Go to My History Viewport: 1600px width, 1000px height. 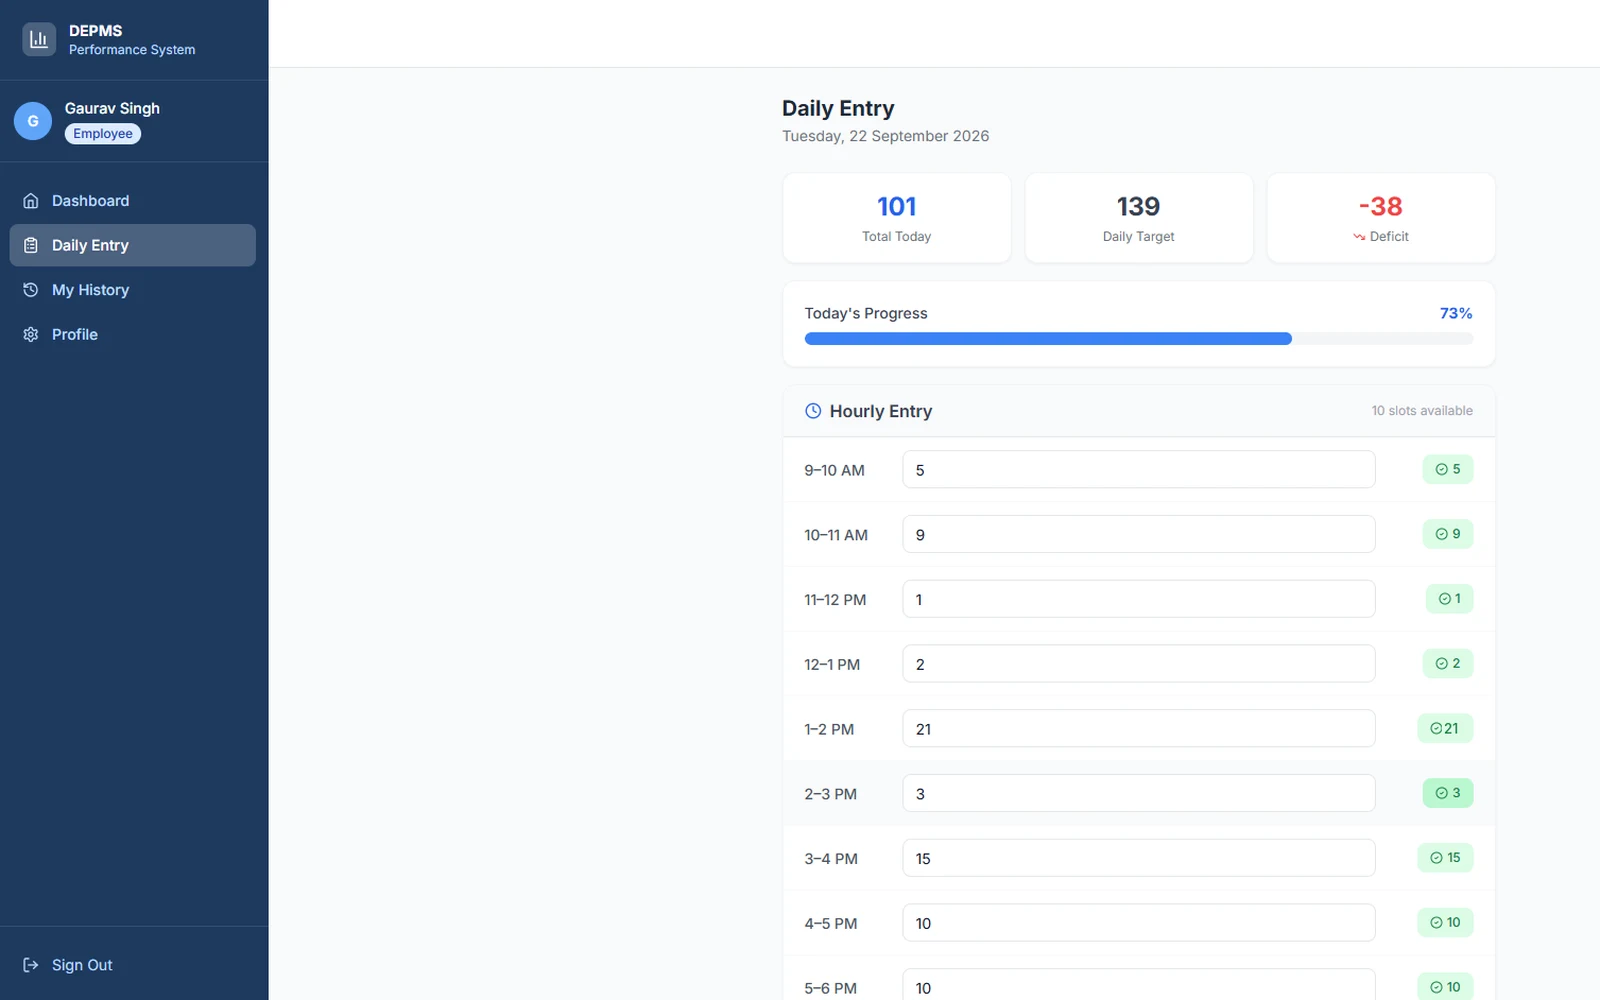pos(133,290)
